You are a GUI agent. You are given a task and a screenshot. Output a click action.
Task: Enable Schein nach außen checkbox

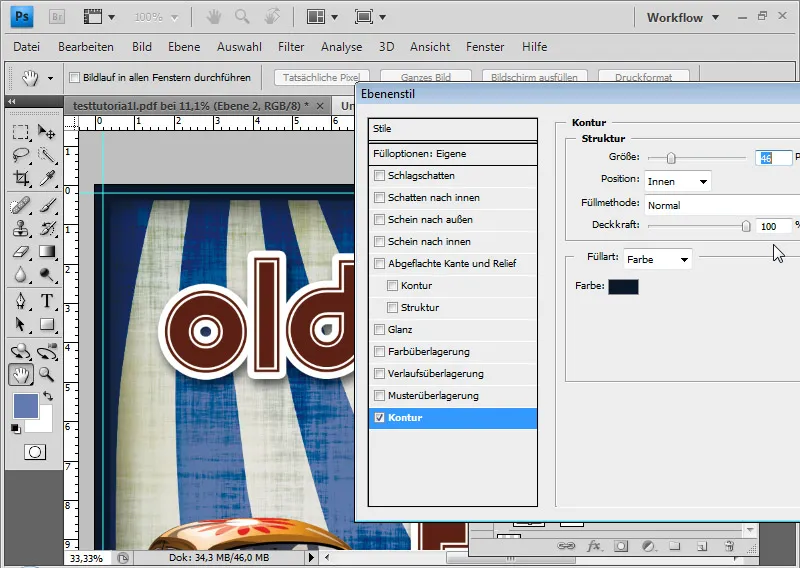click(379, 219)
